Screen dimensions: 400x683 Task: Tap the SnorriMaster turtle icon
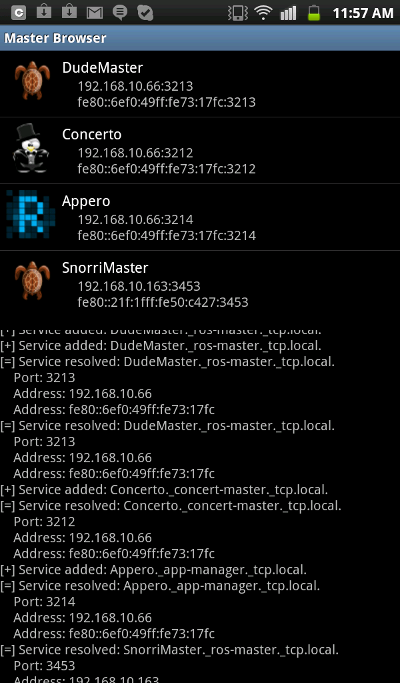[32, 281]
